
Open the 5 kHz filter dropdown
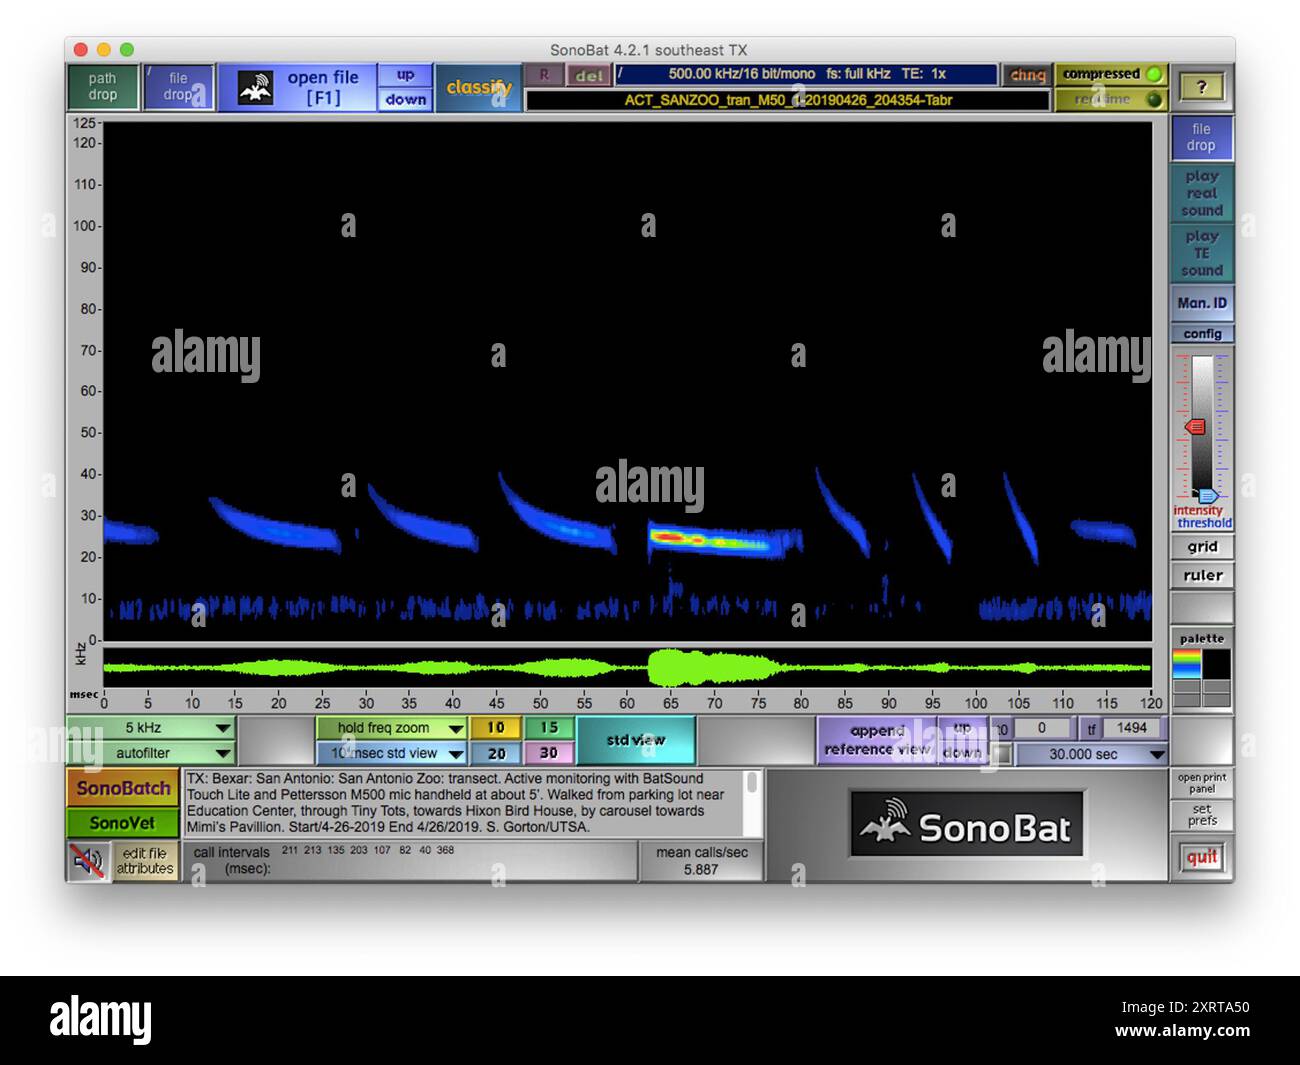(x=151, y=728)
